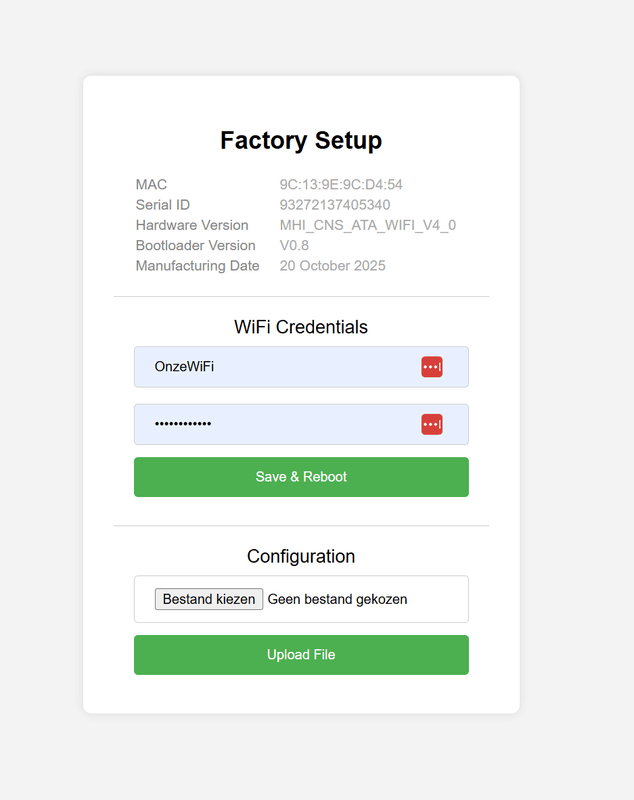Focus the WiFi name field containing OnzeWiFi

(x=280, y=367)
